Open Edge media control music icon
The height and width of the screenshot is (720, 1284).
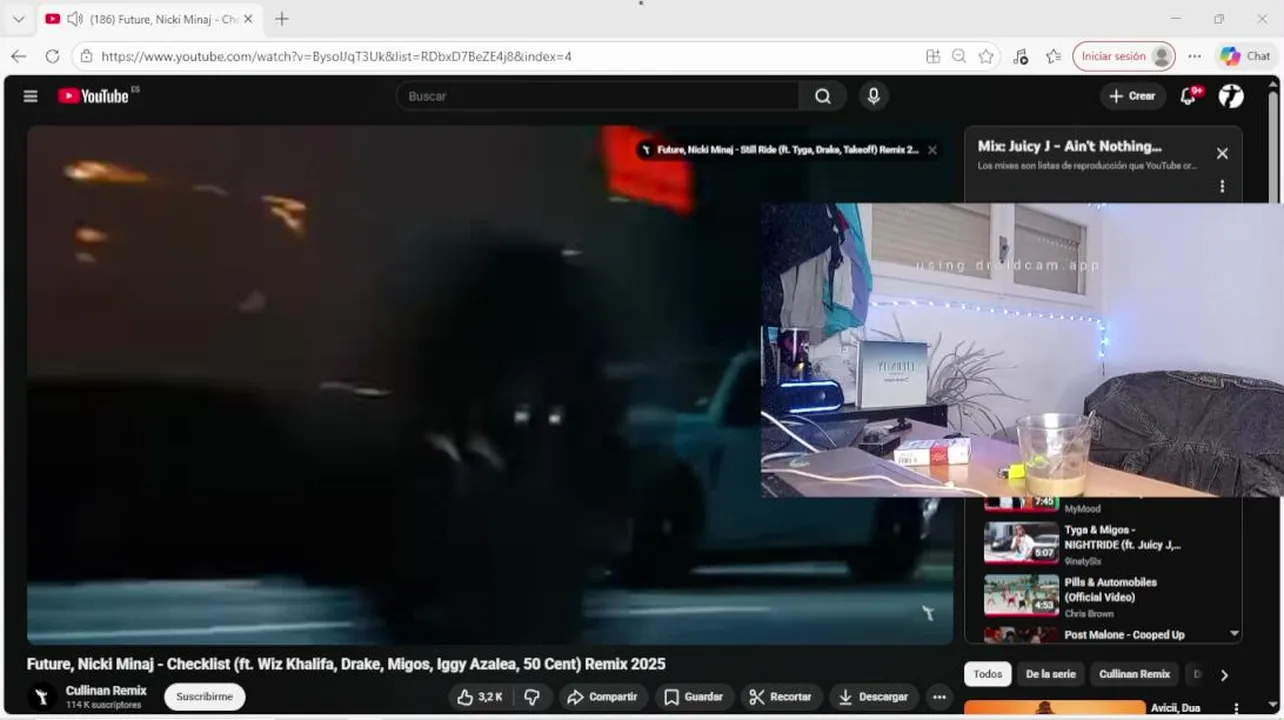click(x=1020, y=56)
